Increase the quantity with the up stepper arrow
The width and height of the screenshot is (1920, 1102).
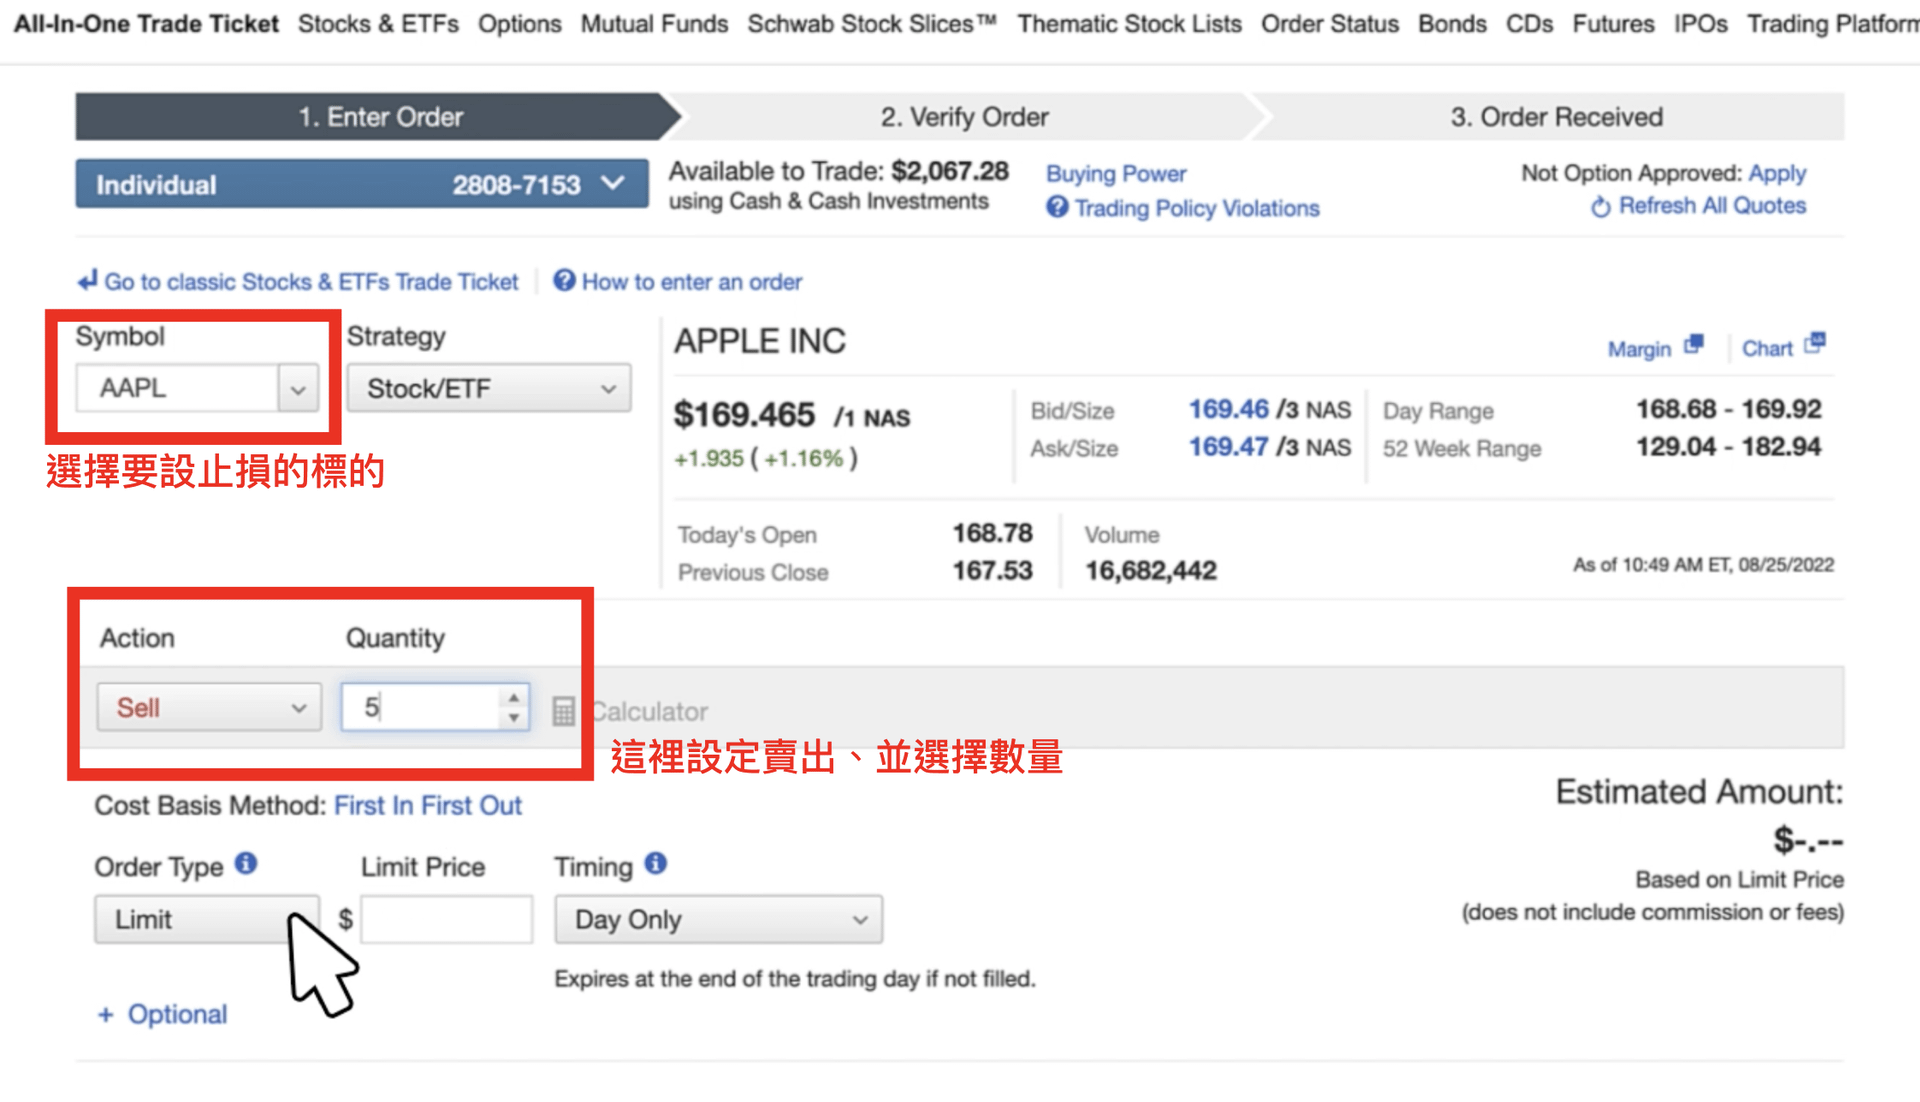[x=513, y=697]
